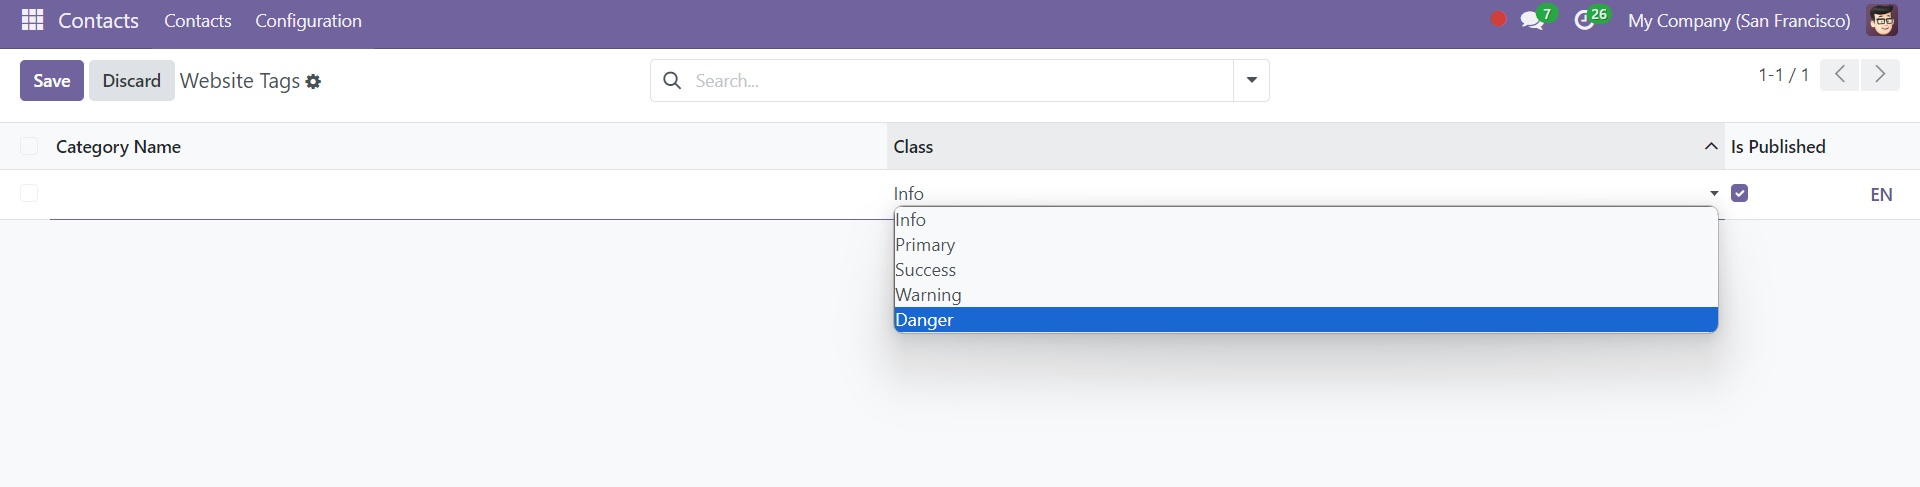This screenshot has height=487, width=1920.
Task: Go to the previous page arrow
Action: pos(1840,75)
